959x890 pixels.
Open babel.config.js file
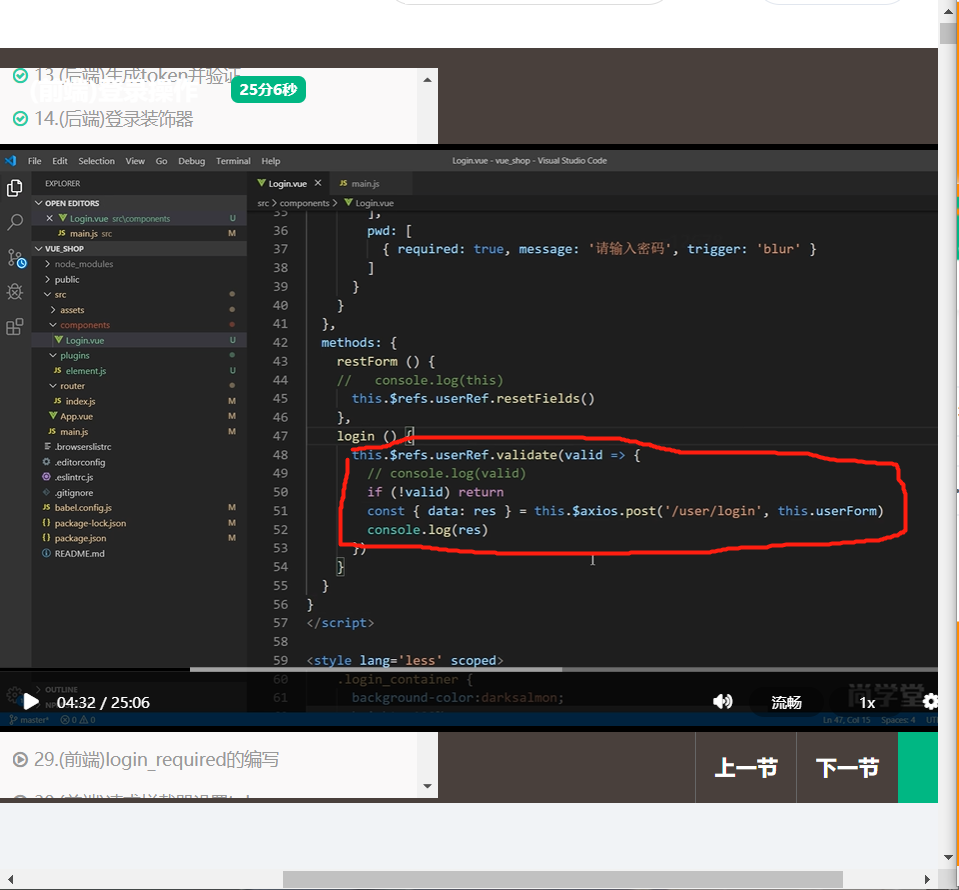[x=83, y=508]
